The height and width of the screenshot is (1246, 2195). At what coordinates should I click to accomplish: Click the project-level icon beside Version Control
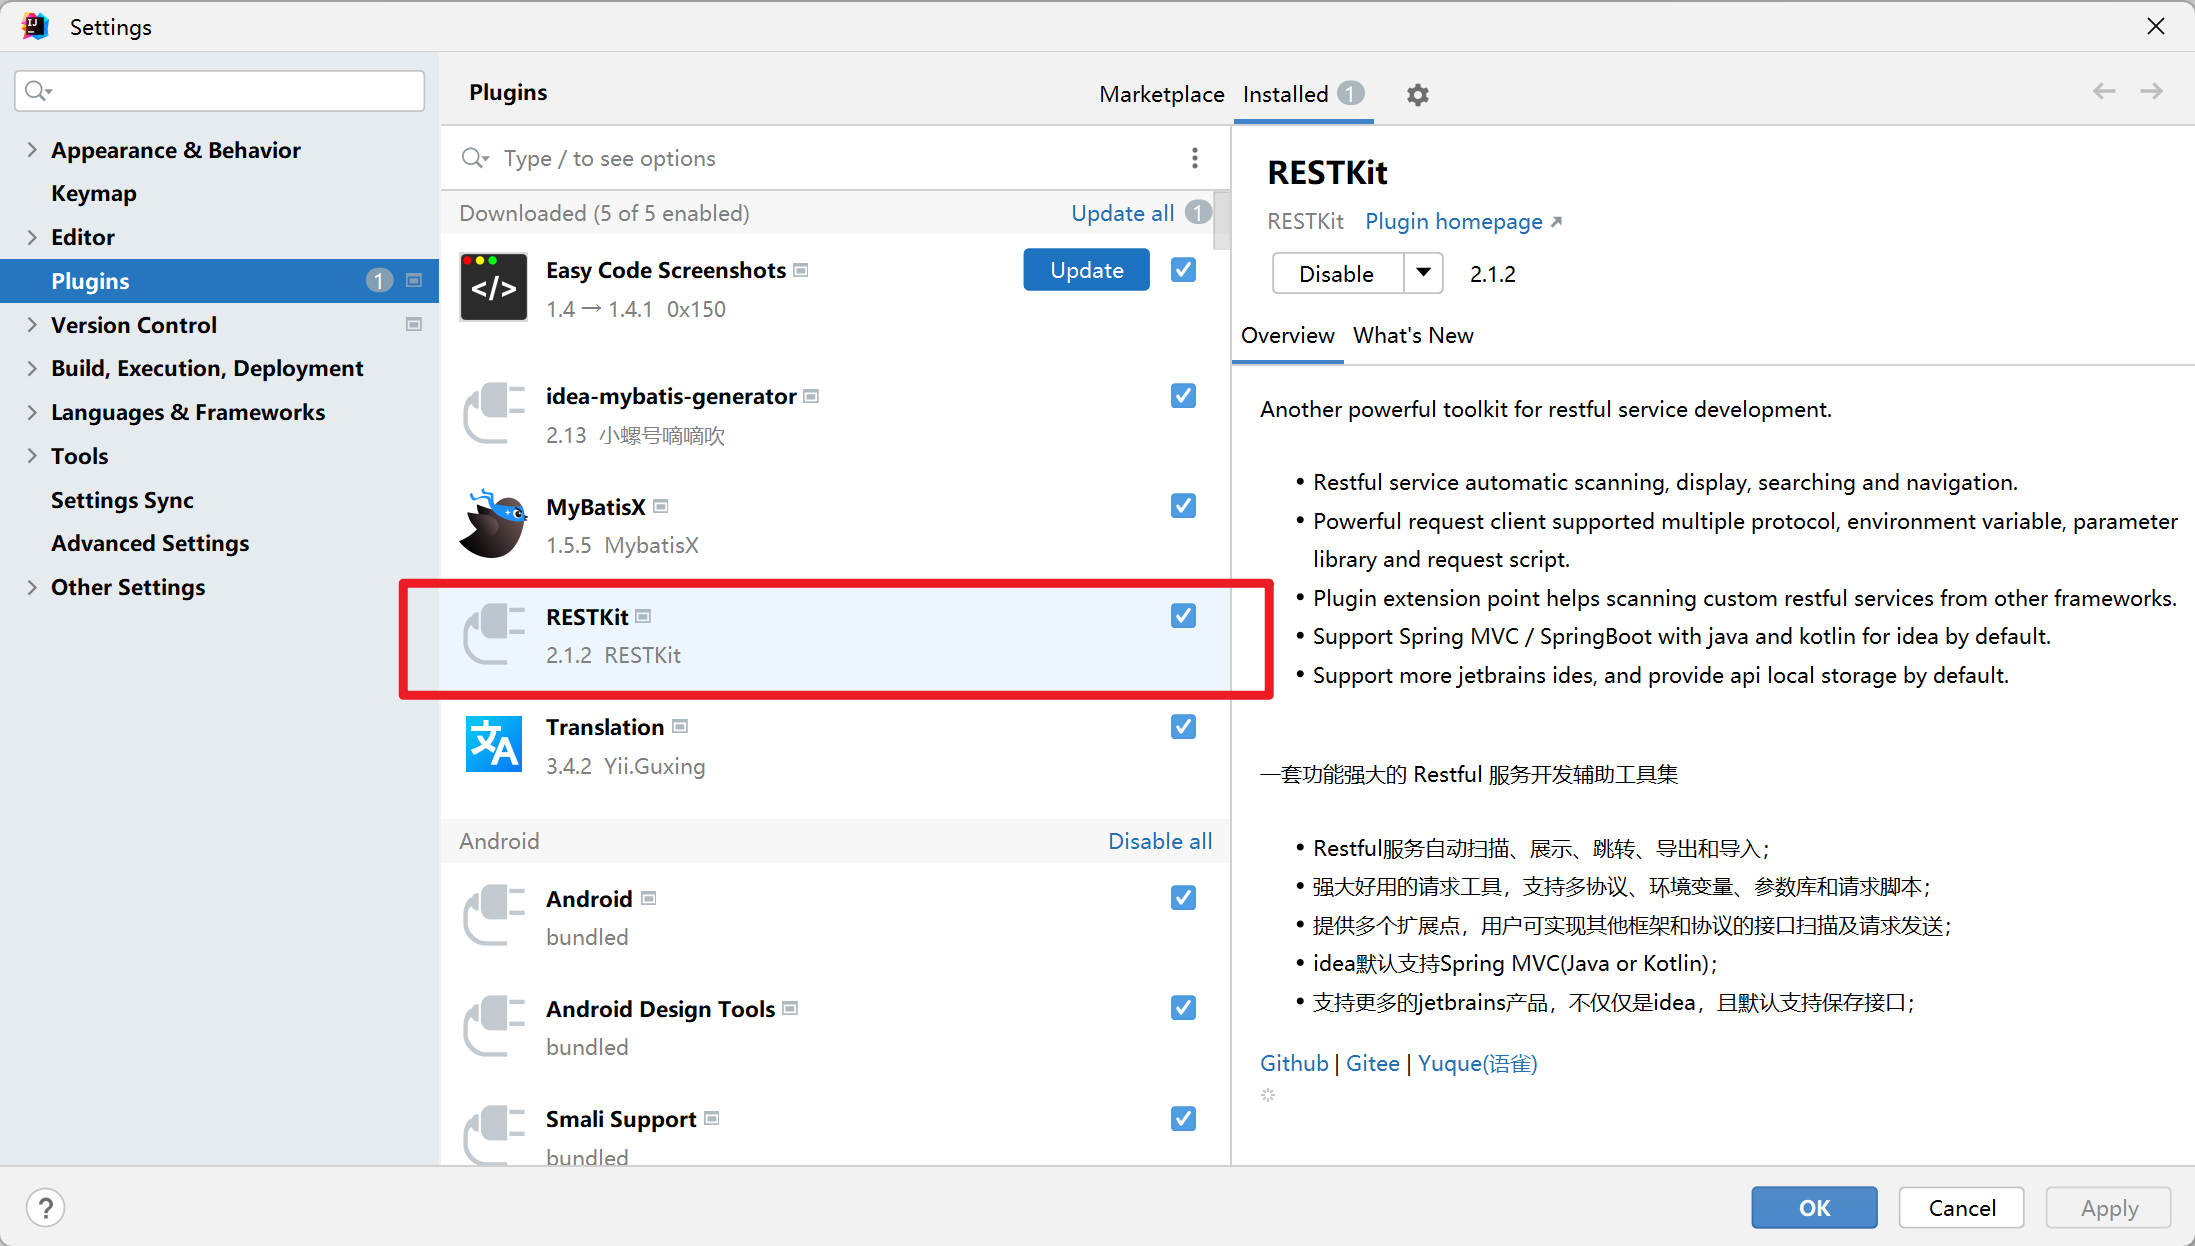tap(414, 324)
